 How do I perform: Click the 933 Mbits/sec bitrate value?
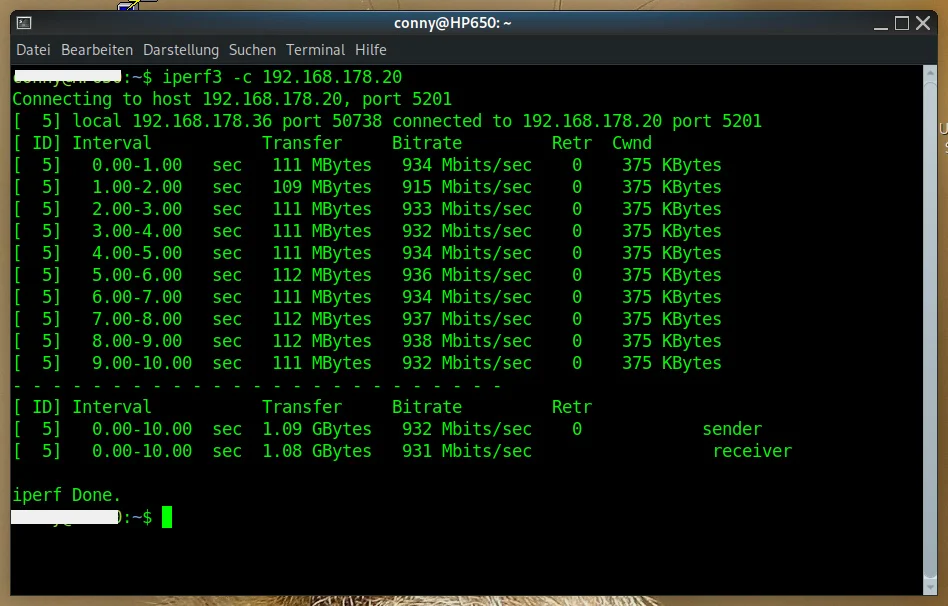coord(467,209)
